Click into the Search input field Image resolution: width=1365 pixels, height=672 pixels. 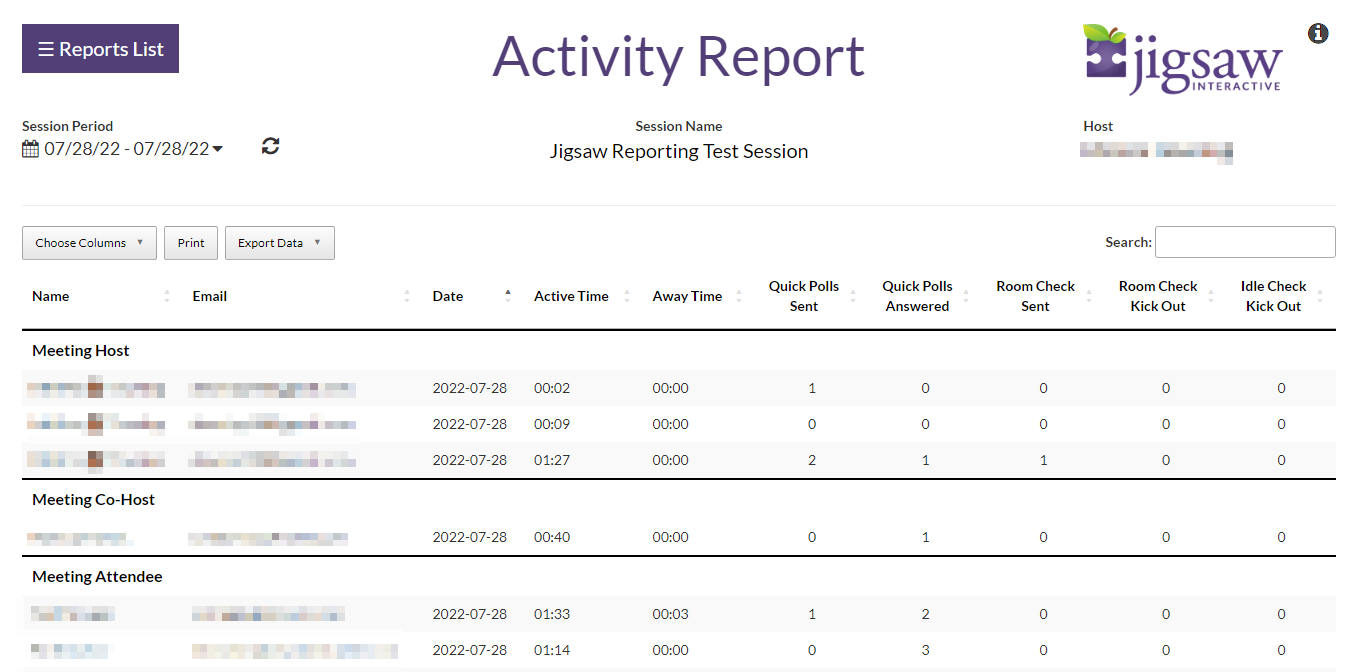pos(1244,242)
